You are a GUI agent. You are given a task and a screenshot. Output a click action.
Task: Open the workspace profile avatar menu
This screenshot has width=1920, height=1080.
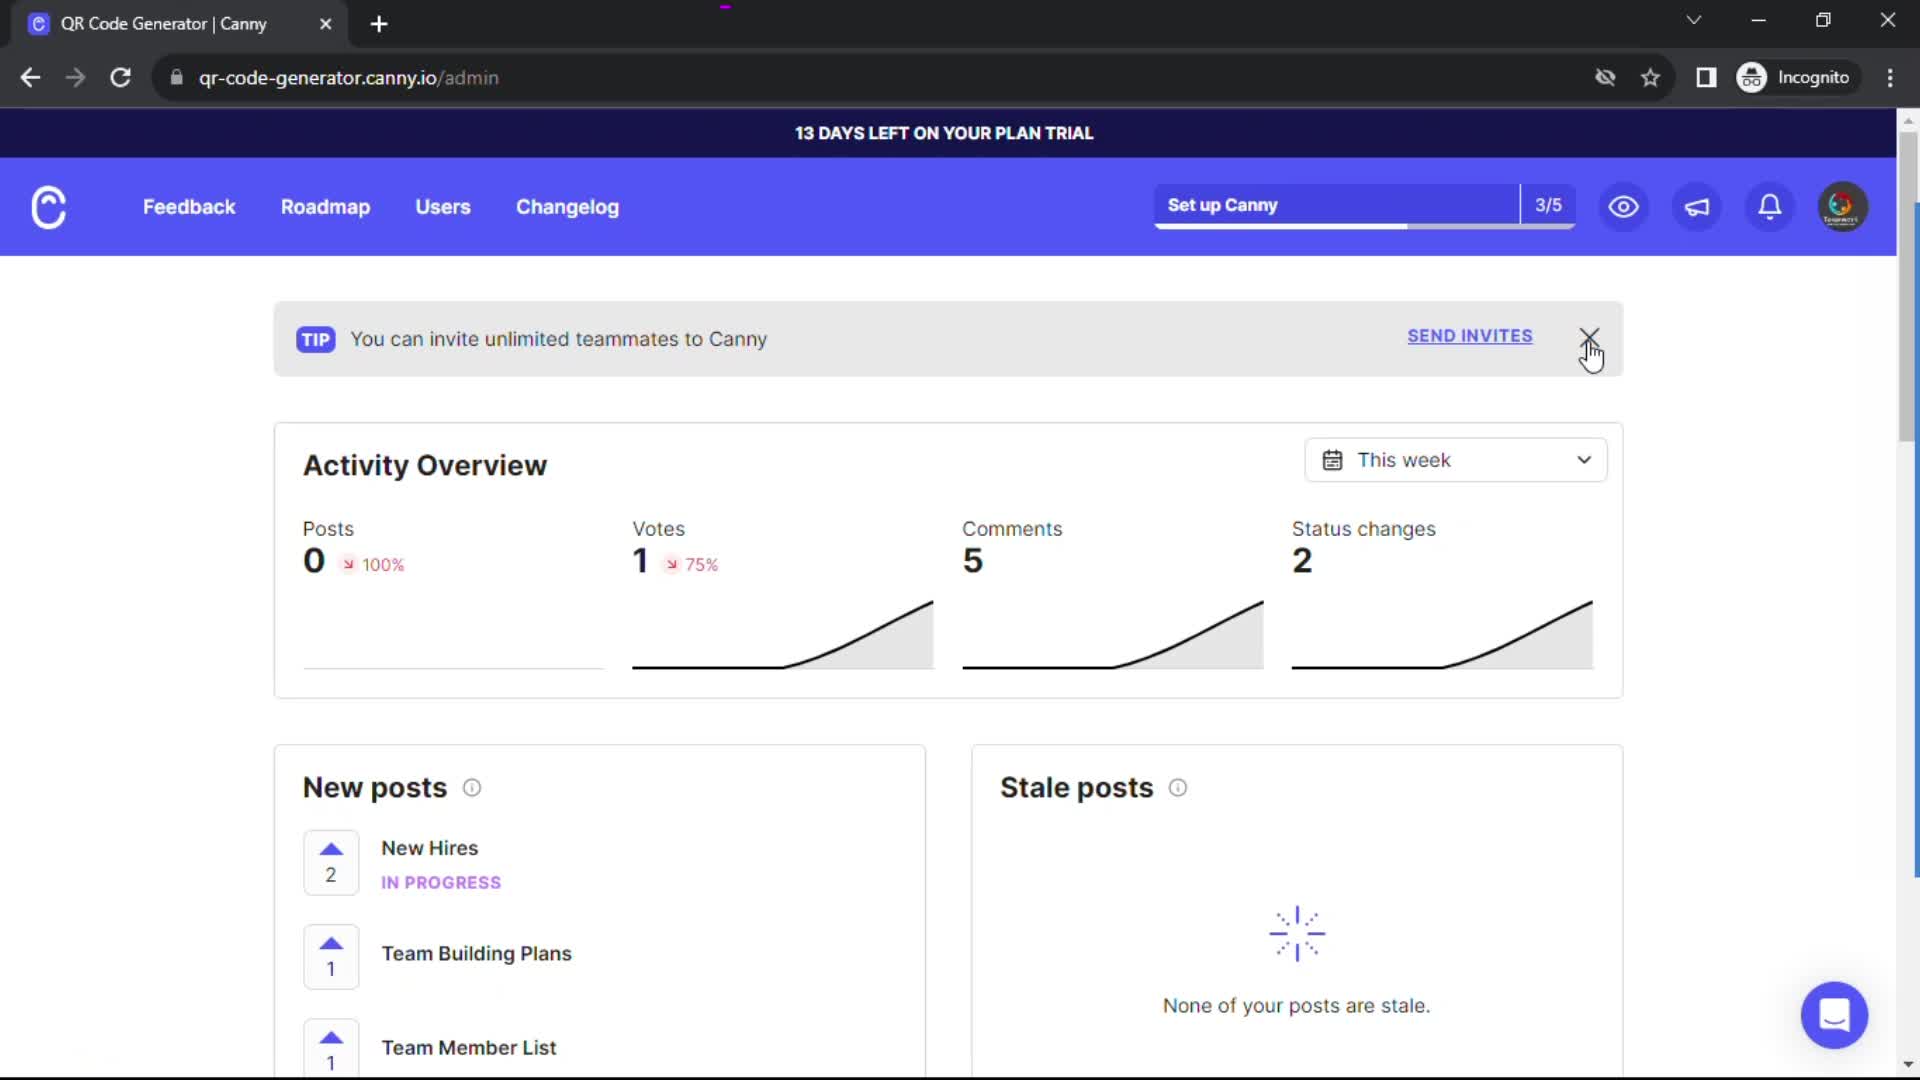pyautogui.click(x=1843, y=206)
